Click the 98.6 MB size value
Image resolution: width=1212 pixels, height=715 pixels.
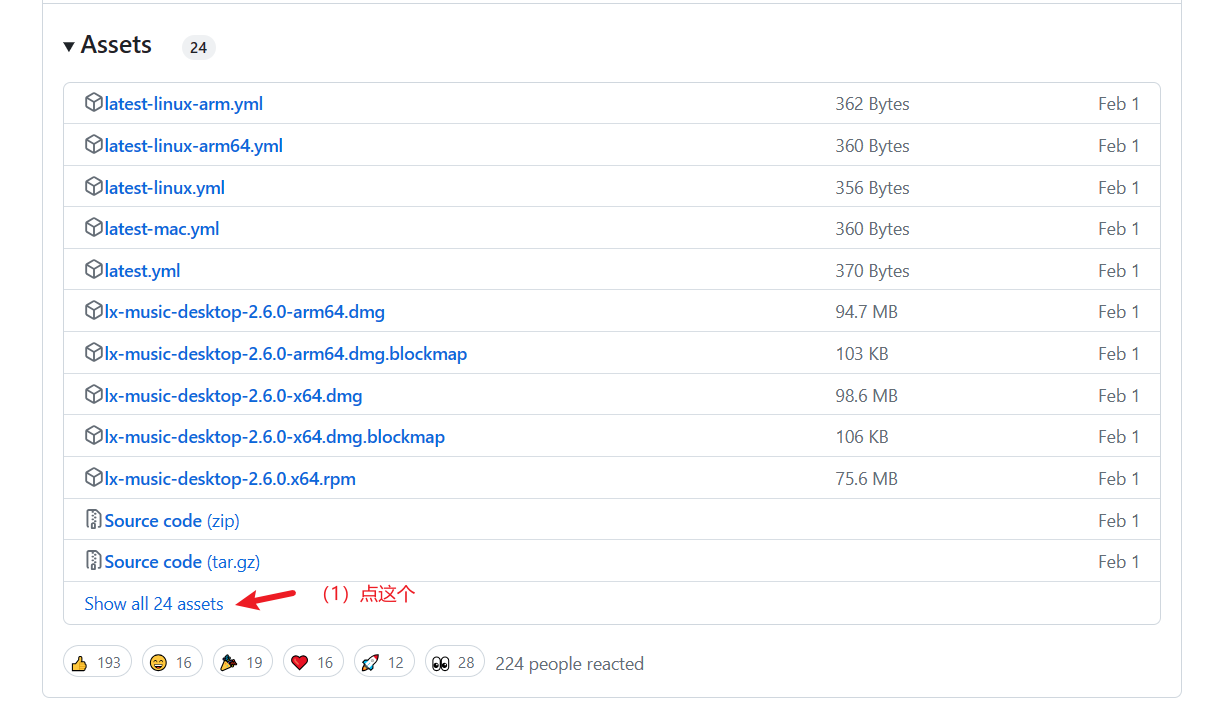[x=867, y=396]
